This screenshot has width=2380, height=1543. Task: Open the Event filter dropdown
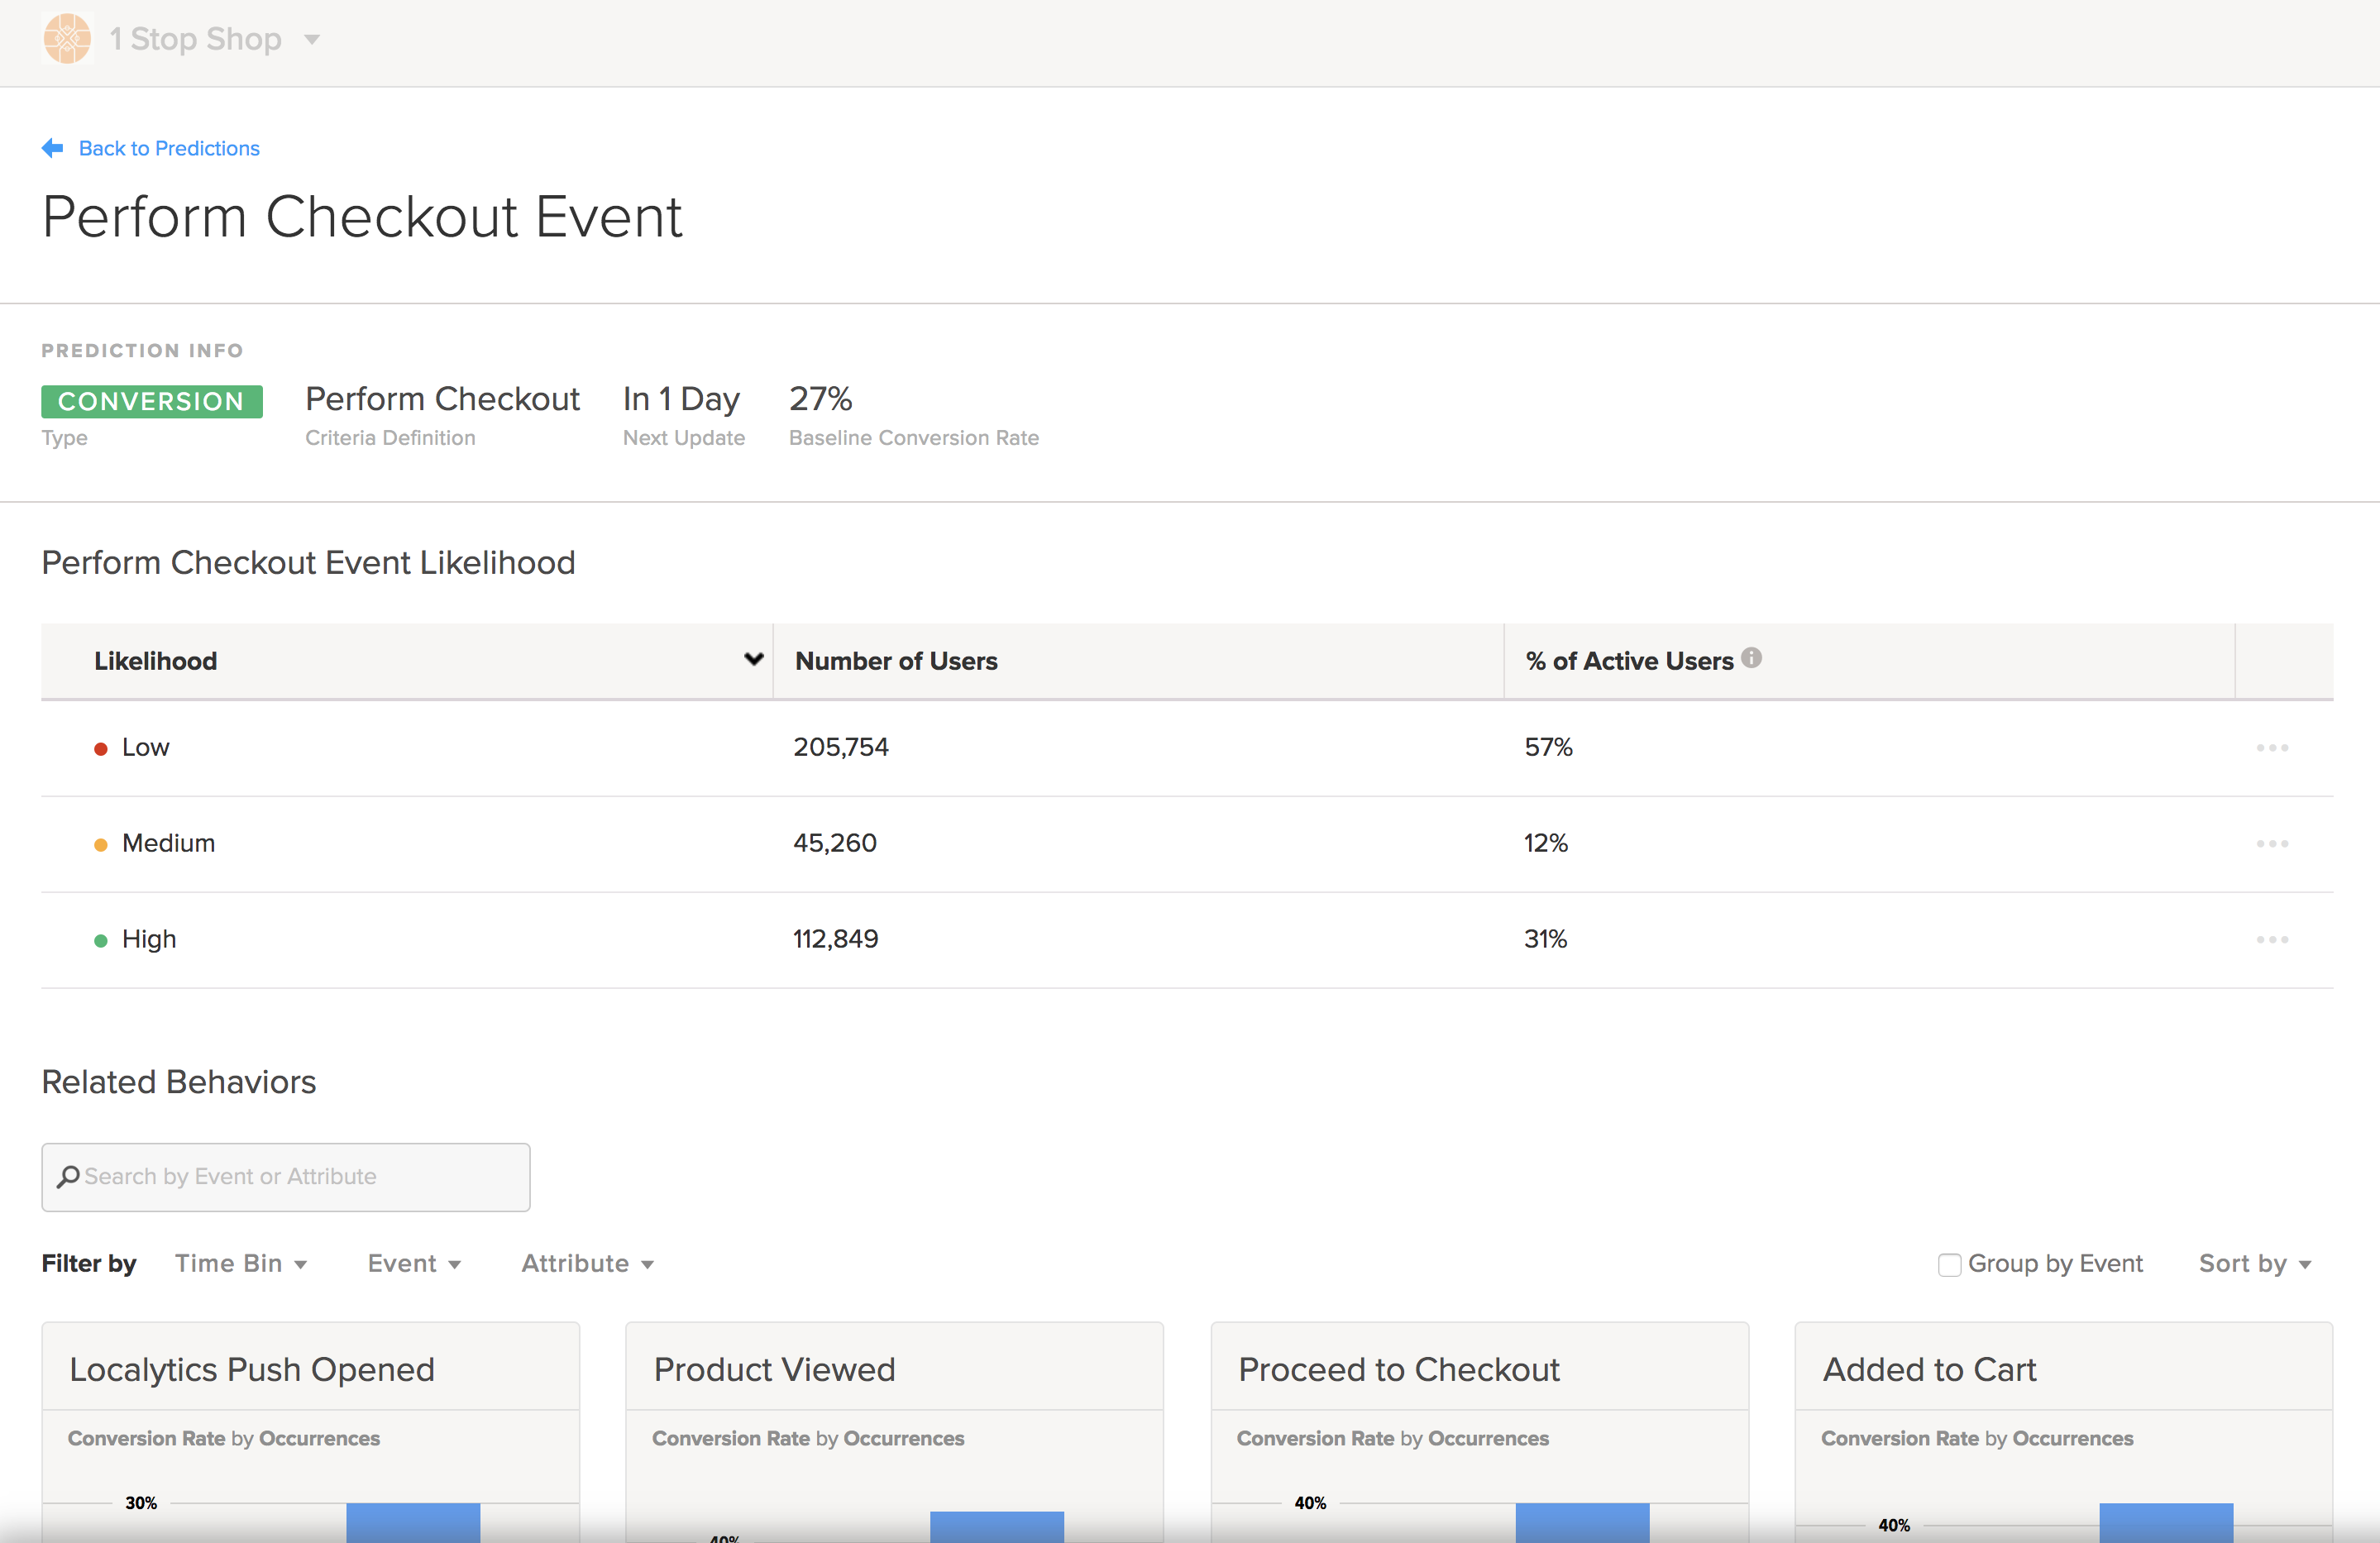click(414, 1264)
